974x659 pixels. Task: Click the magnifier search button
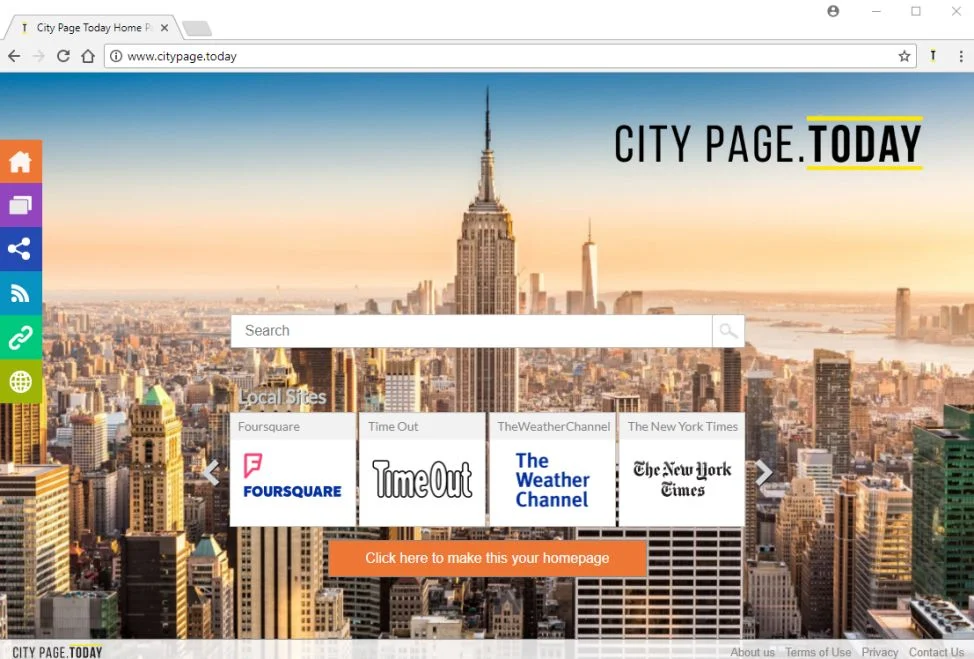click(x=728, y=331)
